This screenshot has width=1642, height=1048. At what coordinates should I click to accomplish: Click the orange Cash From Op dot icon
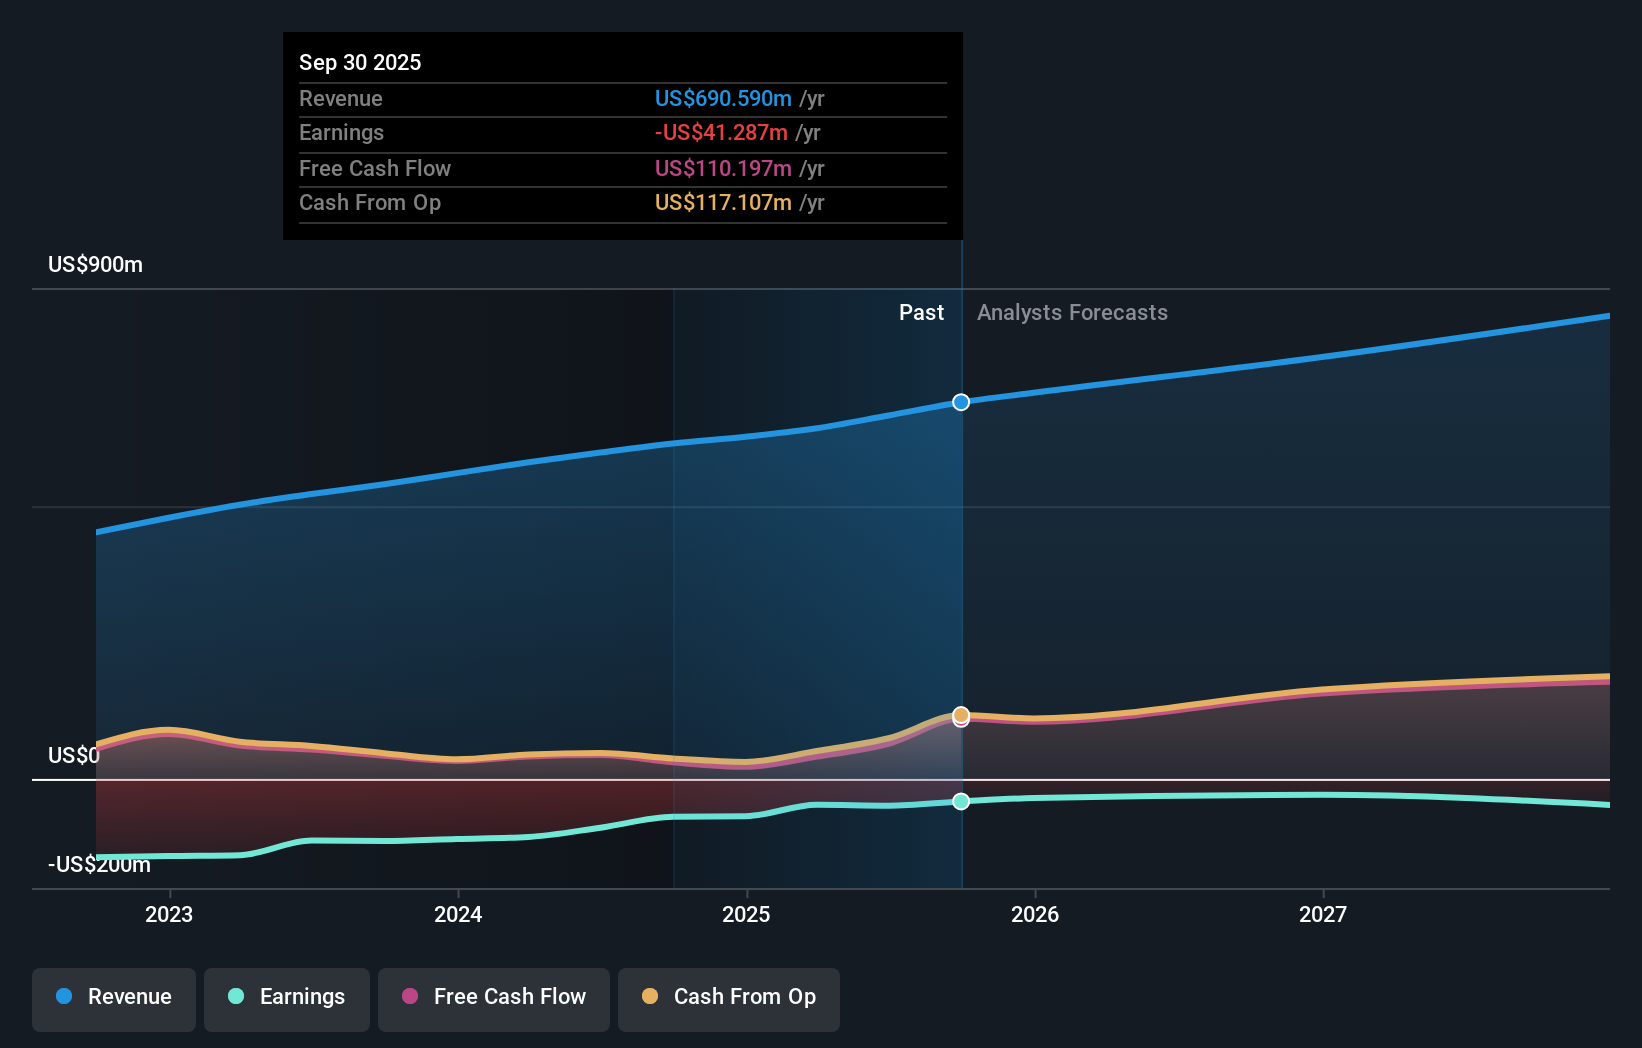point(650,998)
